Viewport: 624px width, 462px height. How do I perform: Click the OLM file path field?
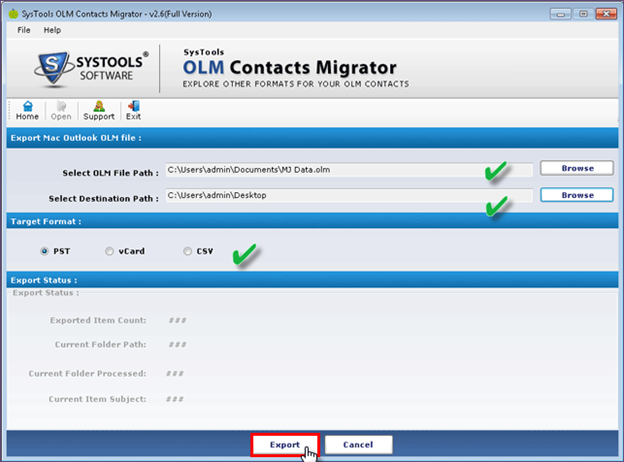[349, 170]
